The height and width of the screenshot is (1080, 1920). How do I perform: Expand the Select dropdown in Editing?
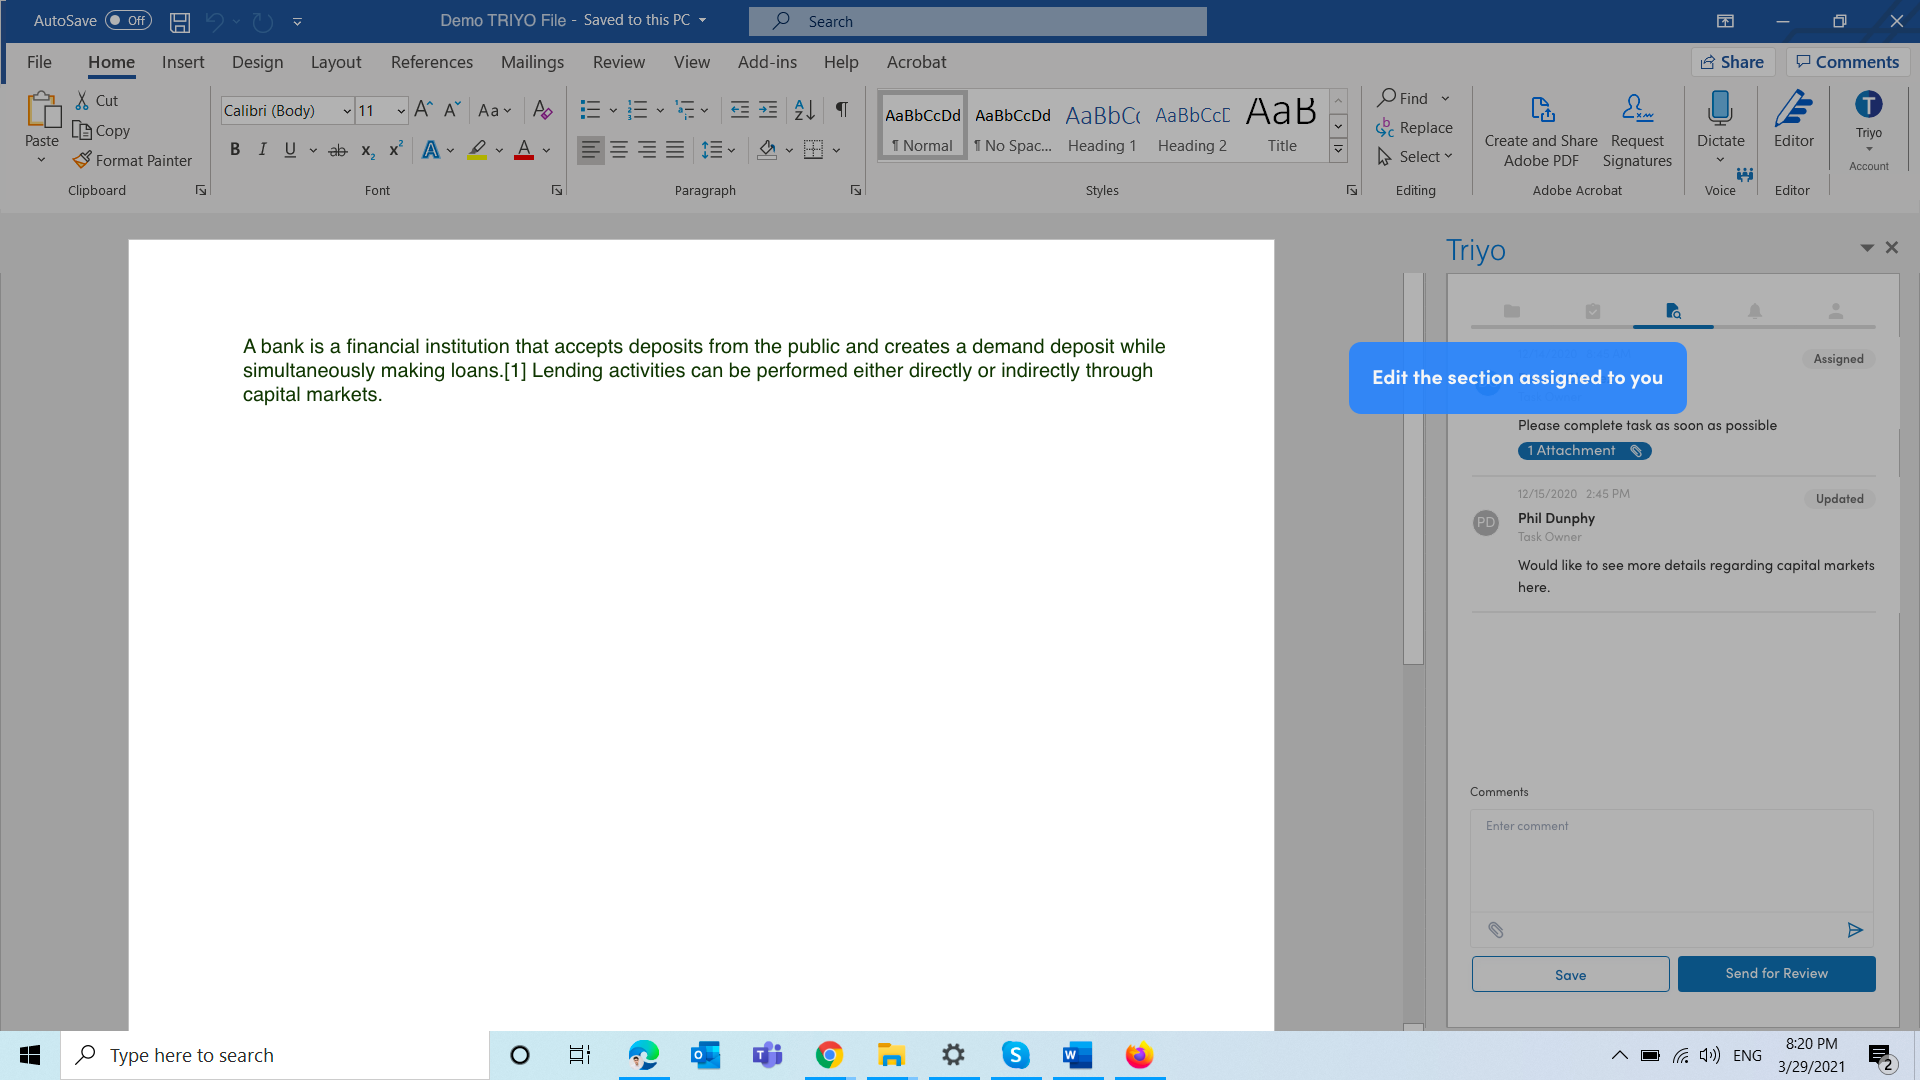[1448, 156]
